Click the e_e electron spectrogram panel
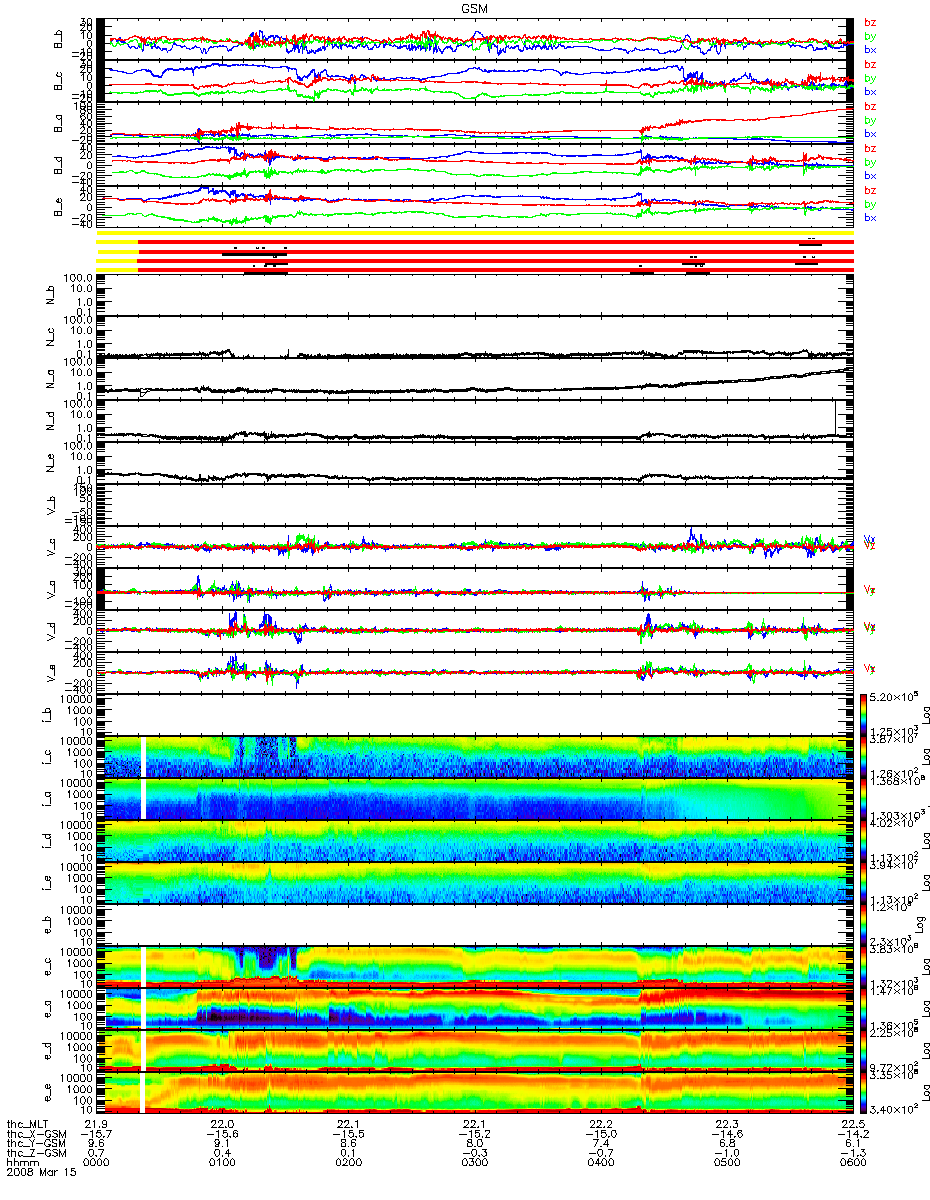 click(x=477, y=1092)
